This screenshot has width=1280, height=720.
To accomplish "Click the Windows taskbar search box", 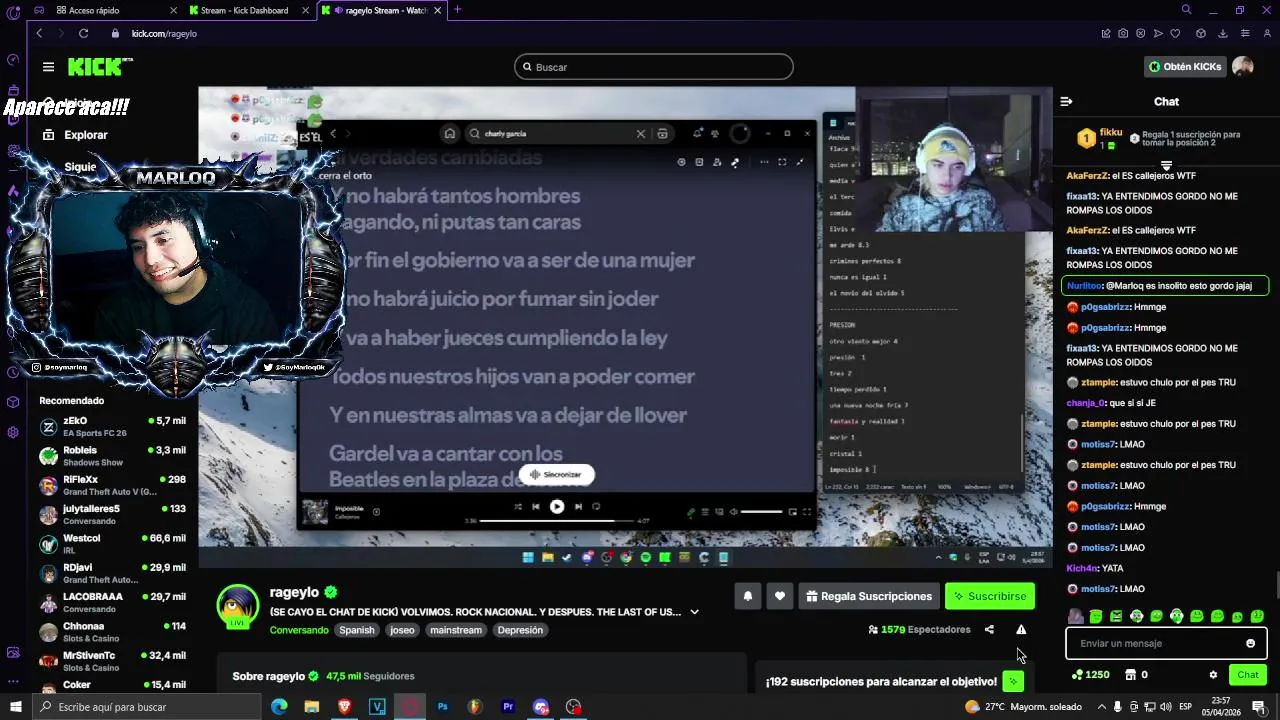I will click(145, 707).
